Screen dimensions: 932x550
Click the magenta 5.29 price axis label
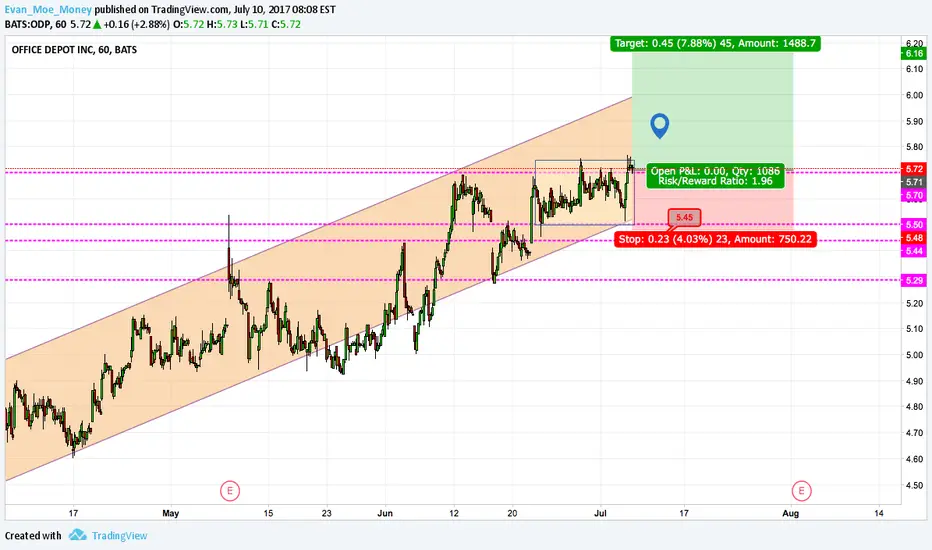[914, 280]
